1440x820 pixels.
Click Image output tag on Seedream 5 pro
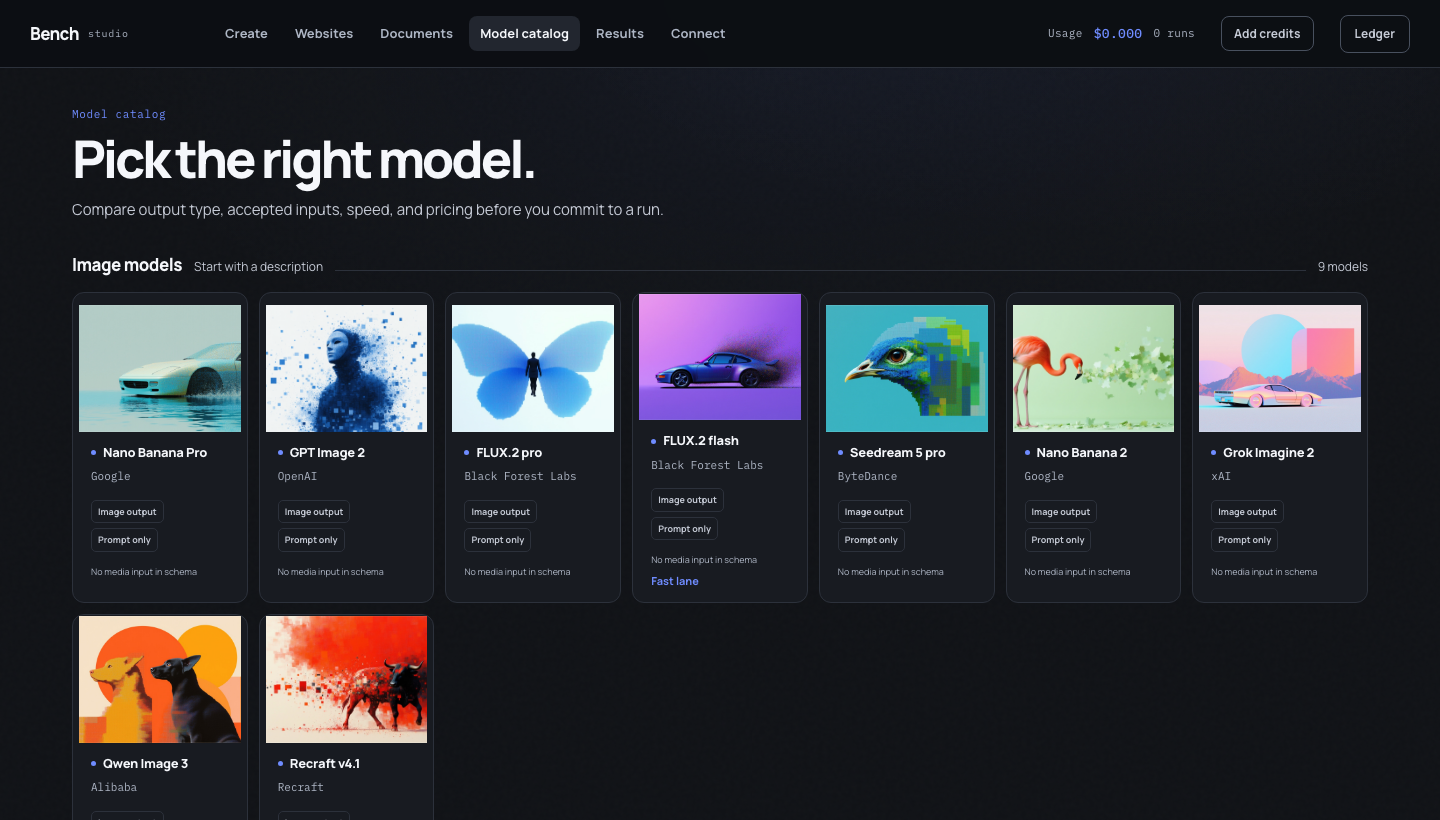click(x=874, y=512)
